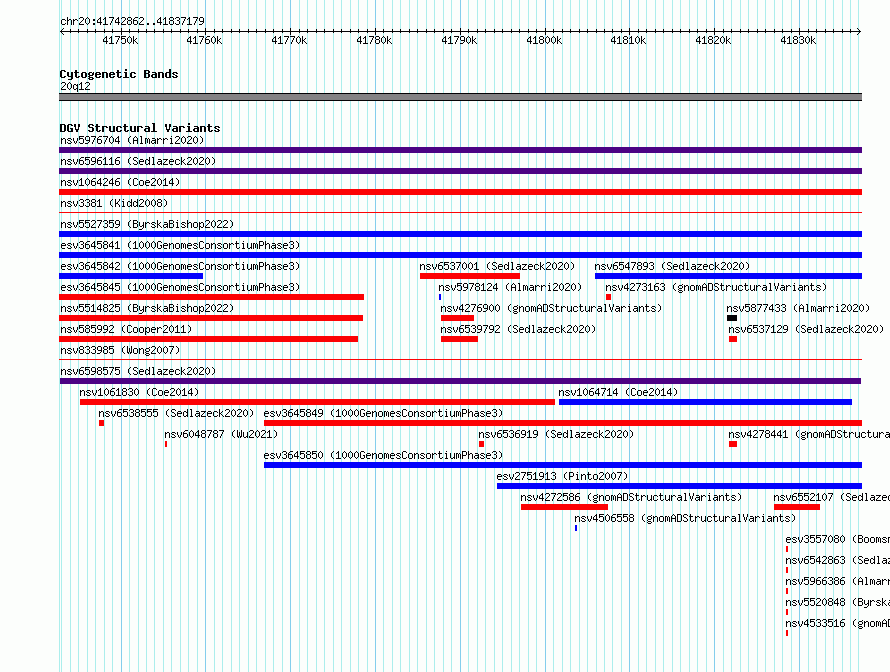Click the DGV Structural Variants track title
Image resolution: width=890 pixels, height=672 pixels.
click(140, 128)
